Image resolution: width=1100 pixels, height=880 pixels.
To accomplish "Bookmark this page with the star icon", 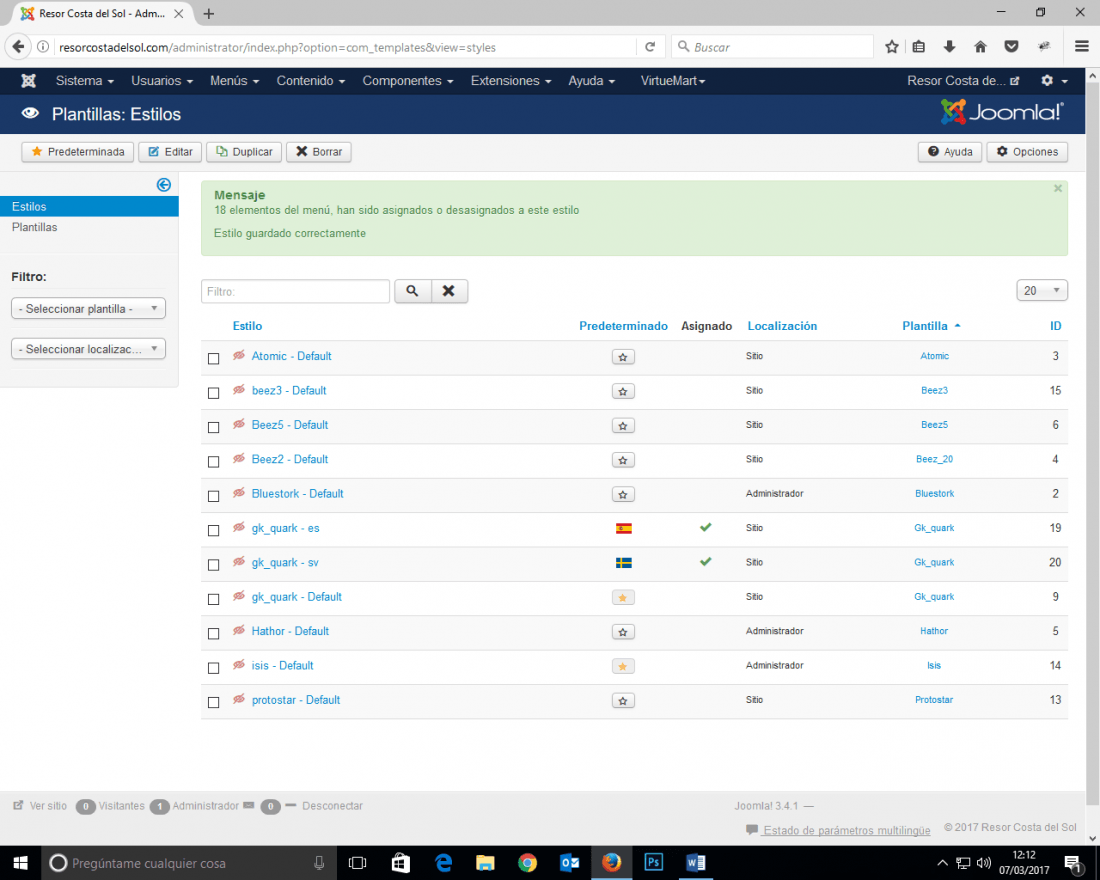I will [x=892, y=47].
